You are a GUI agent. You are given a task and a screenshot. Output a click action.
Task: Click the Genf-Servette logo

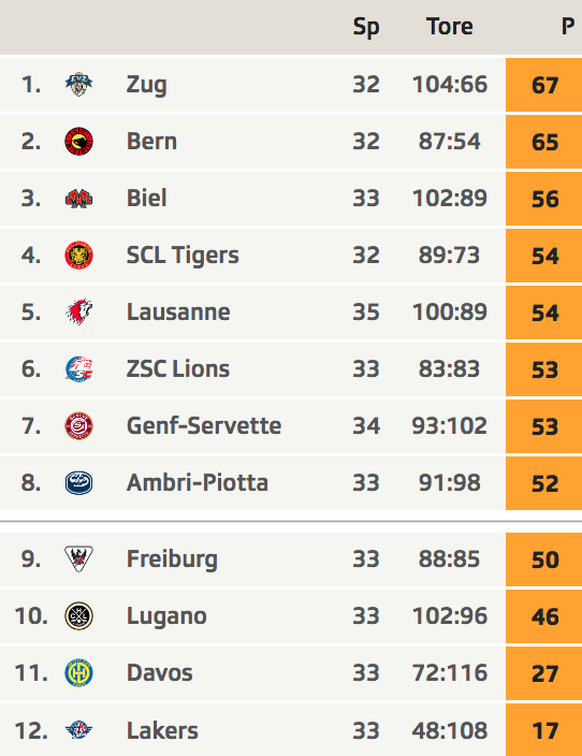pyautogui.click(x=79, y=426)
